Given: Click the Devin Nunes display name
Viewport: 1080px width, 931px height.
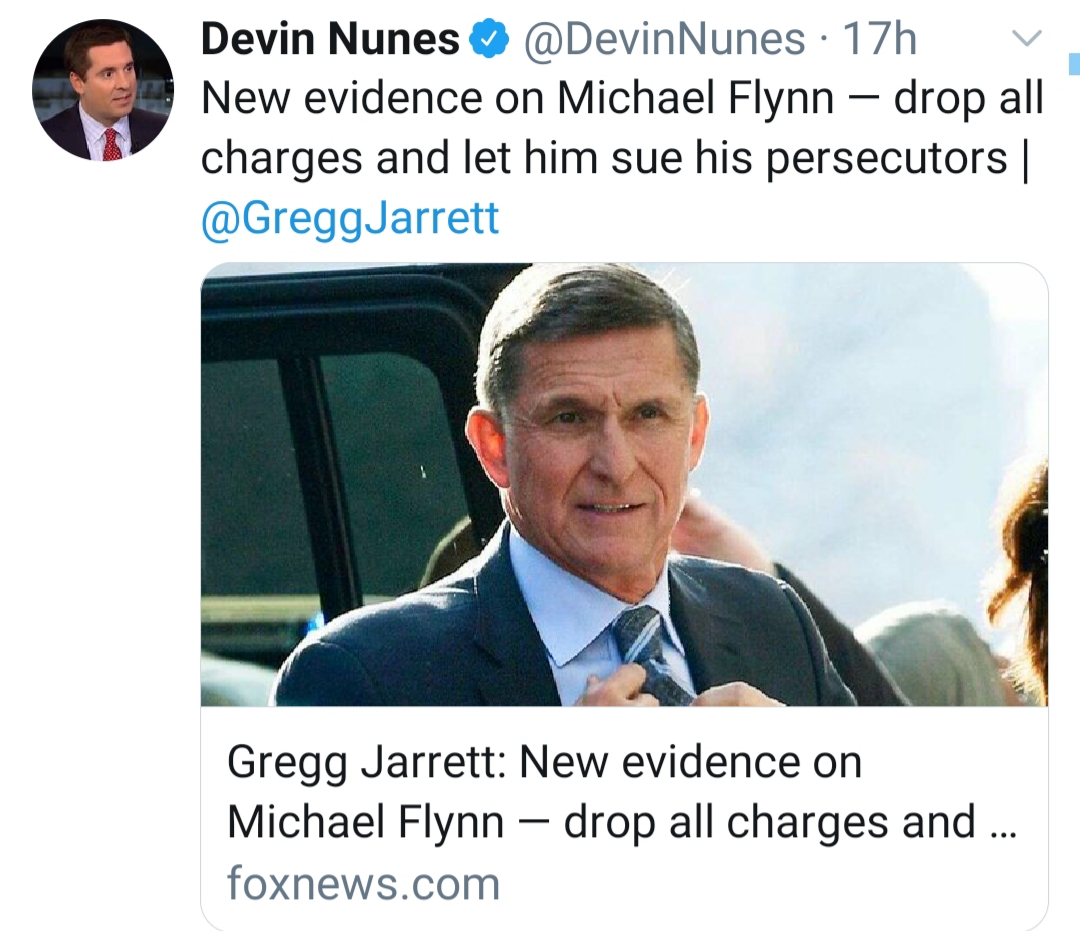Looking at the screenshot, I should (x=330, y=40).
